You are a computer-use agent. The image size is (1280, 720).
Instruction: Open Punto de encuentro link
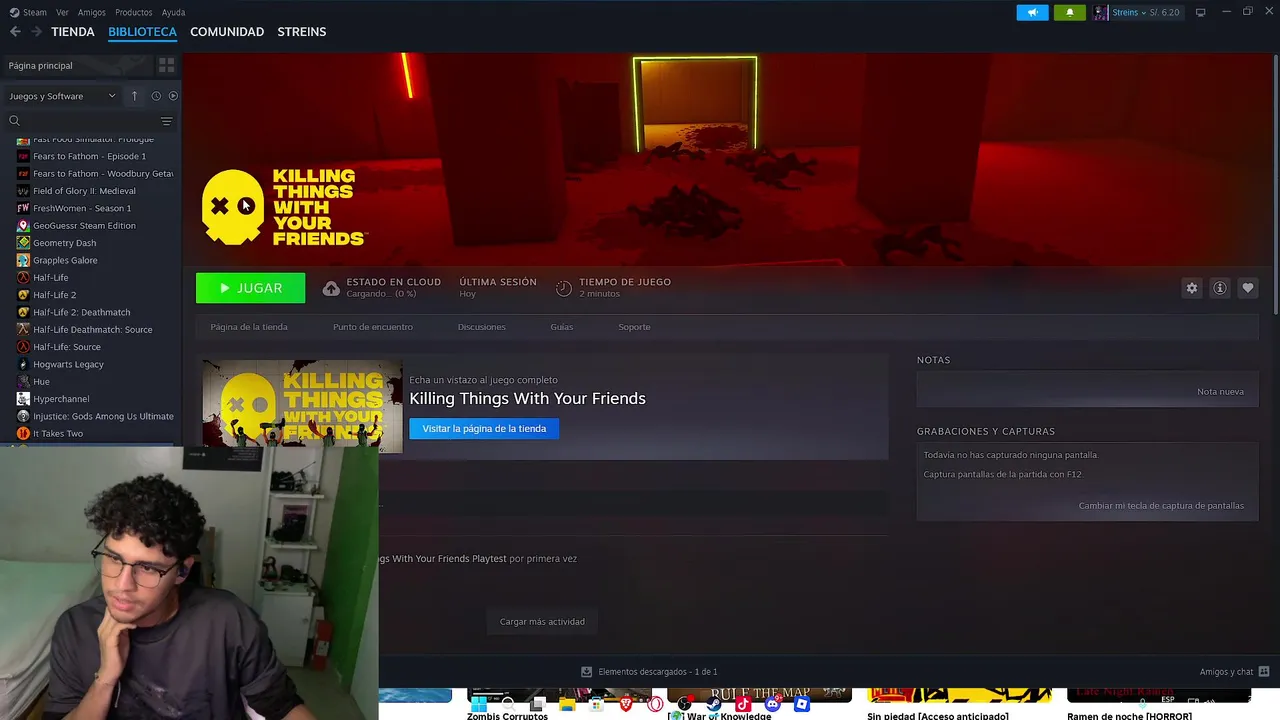coord(373,327)
